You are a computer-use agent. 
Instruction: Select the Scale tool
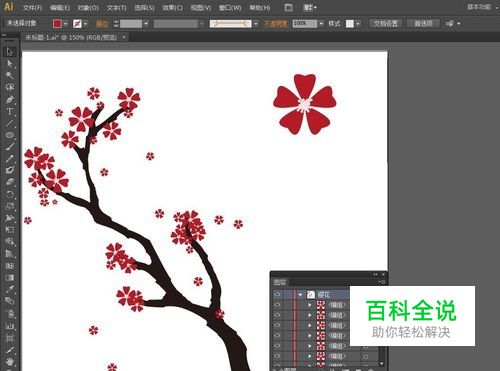click(10, 206)
